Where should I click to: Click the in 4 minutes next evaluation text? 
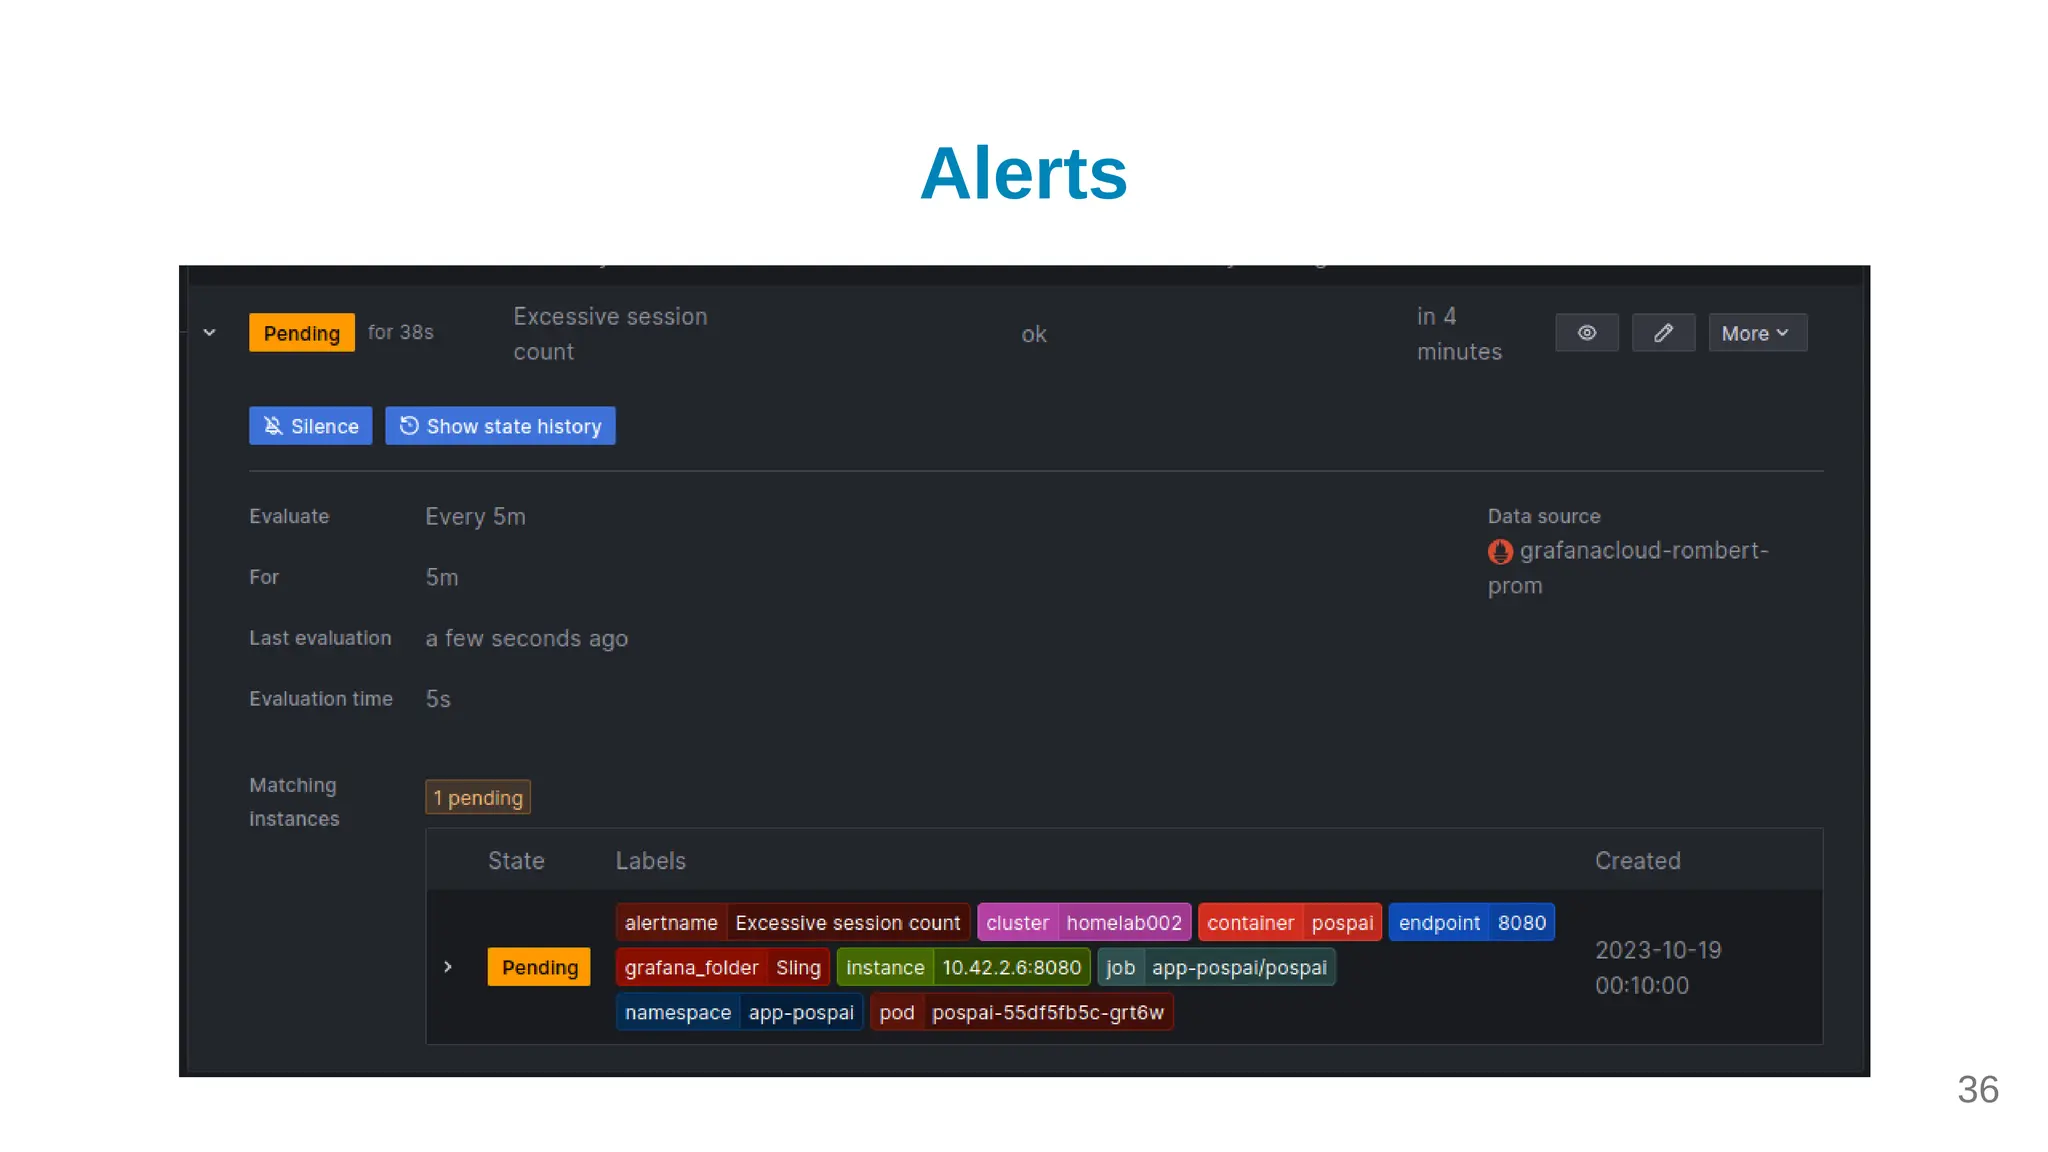pyautogui.click(x=1459, y=334)
